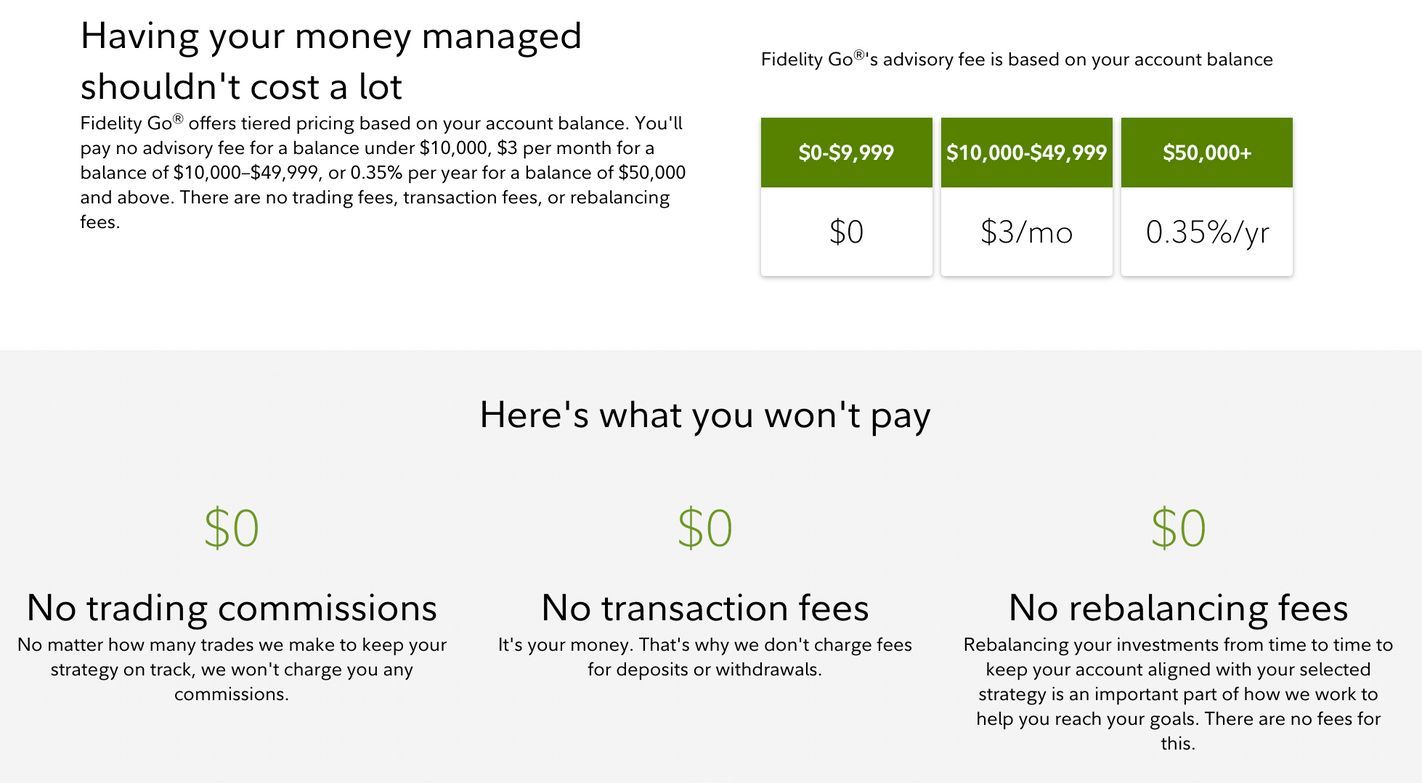Click the "Here's what you won't pay" heading
The height and width of the screenshot is (783, 1422).
click(705, 414)
